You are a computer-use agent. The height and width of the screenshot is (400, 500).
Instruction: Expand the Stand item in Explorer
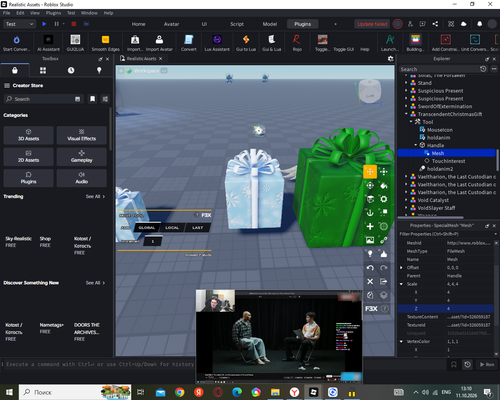pos(406,83)
